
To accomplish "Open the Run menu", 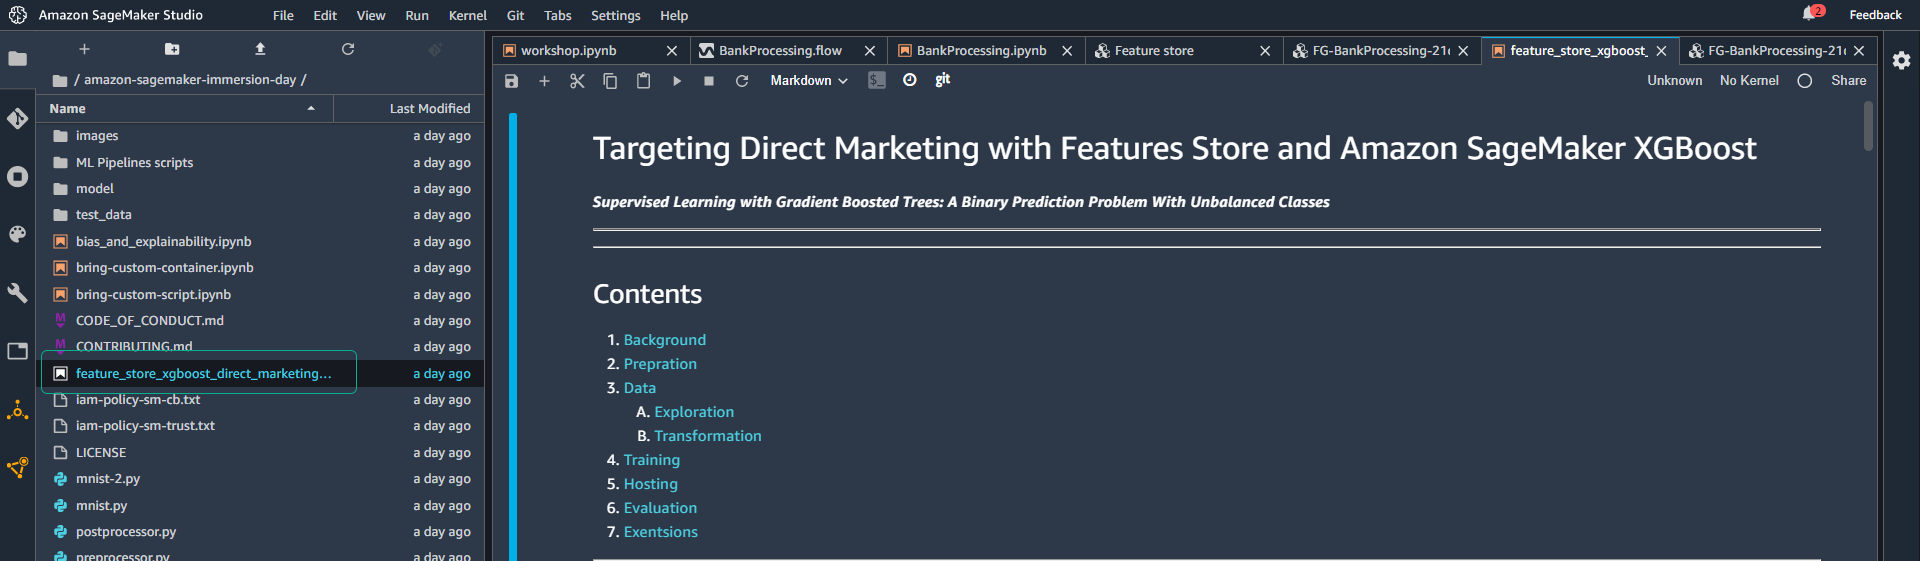I will click(x=417, y=15).
